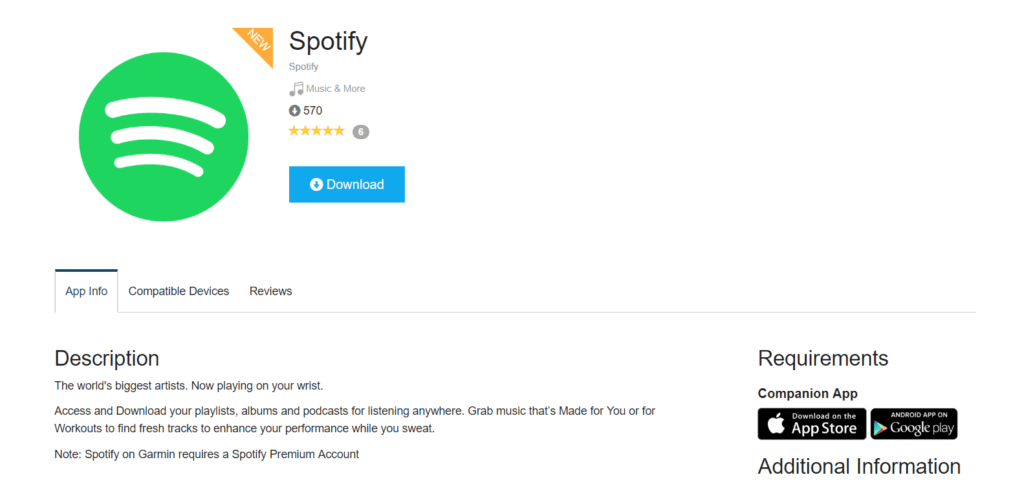Open the Download on the App Store badge
Image resolution: width=1024 pixels, height=486 pixels.
[812, 424]
